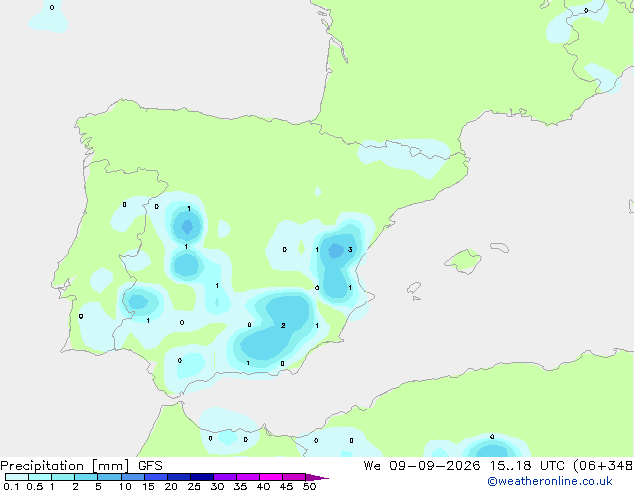Click the 0.1–0.5 mm palest legend swatch
This screenshot has height=490, width=634.
pyautogui.click(x=17, y=477)
